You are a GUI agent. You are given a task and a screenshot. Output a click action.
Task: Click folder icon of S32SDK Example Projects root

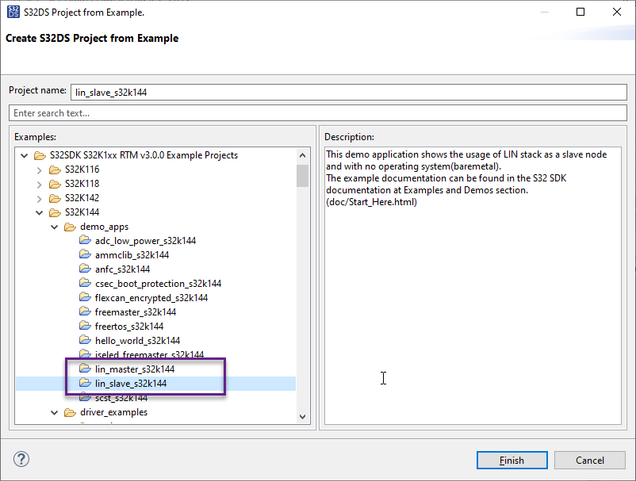click(x=40, y=155)
